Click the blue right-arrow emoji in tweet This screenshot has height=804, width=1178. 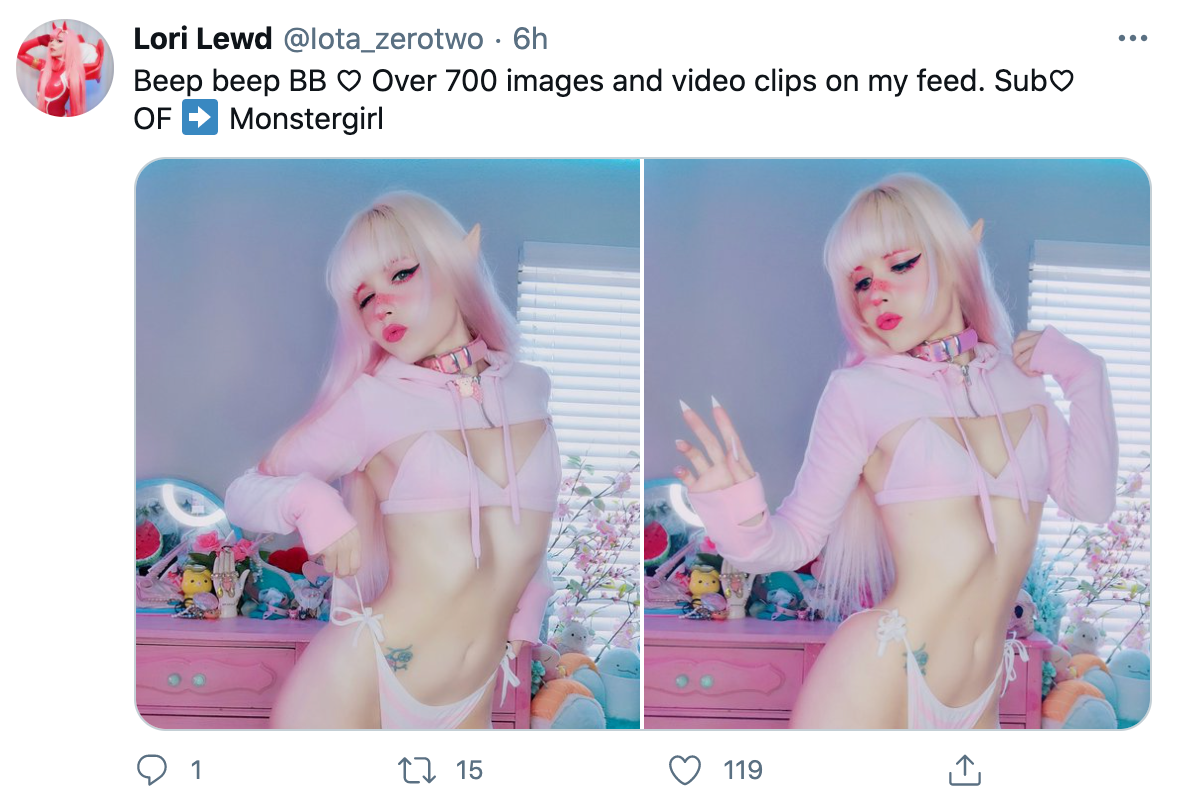point(200,118)
